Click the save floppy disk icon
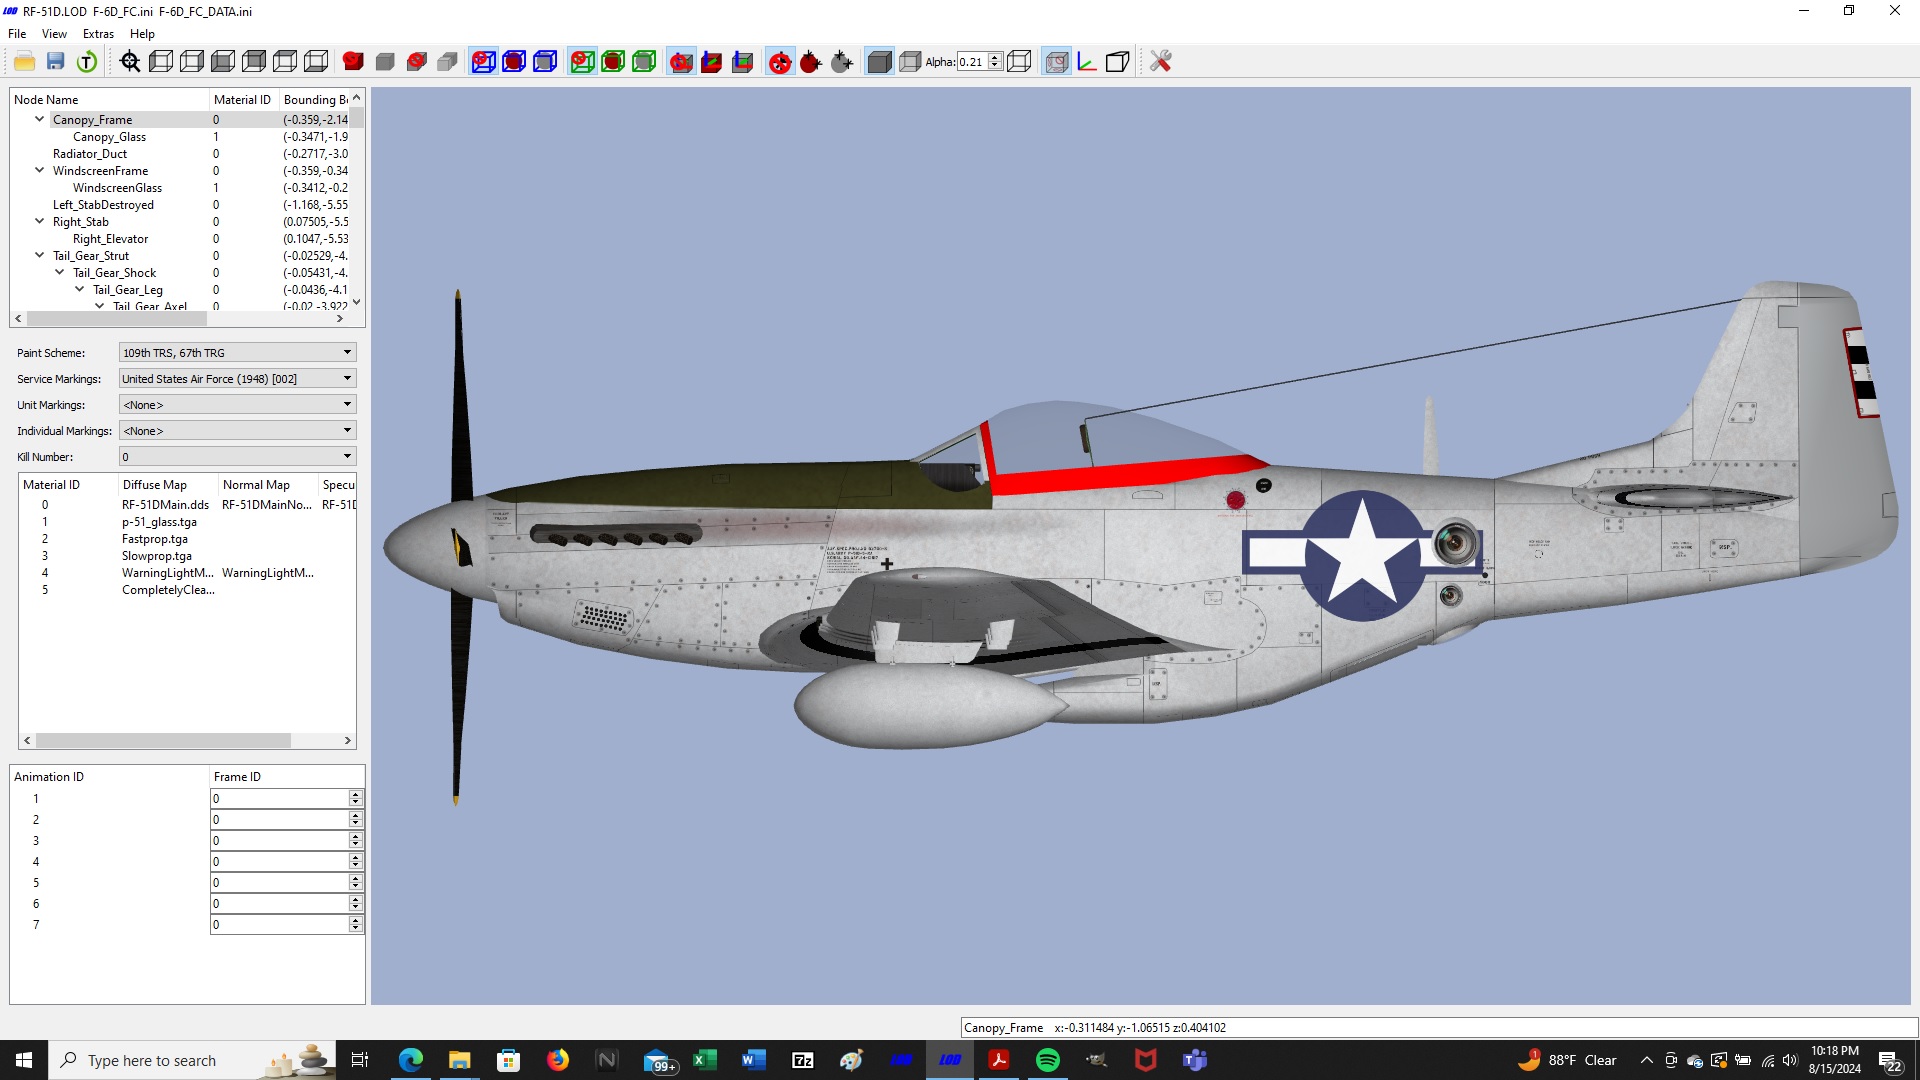Image resolution: width=1920 pixels, height=1080 pixels. (x=56, y=62)
